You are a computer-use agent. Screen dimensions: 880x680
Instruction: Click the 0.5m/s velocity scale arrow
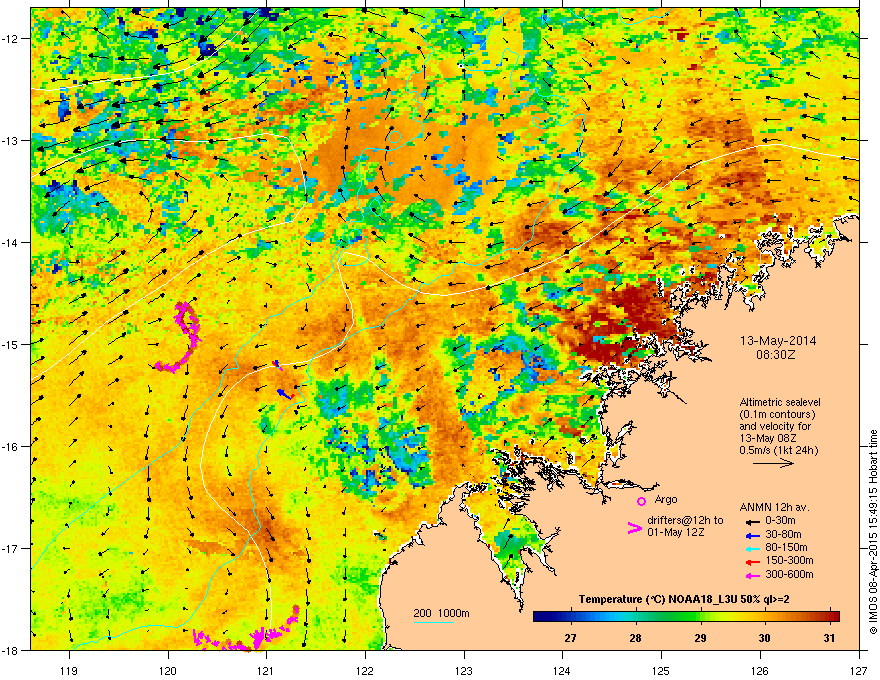coord(773,463)
